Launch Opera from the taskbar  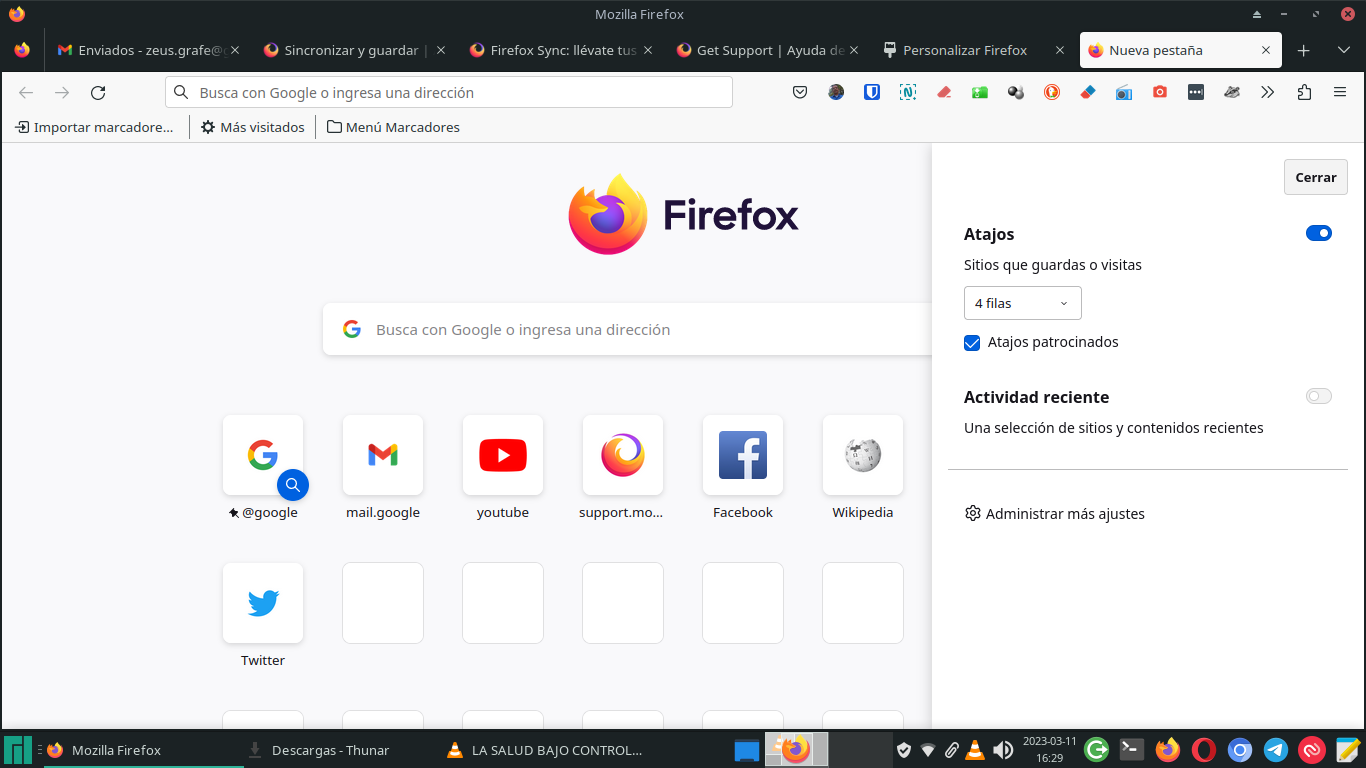[x=1204, y=749]
